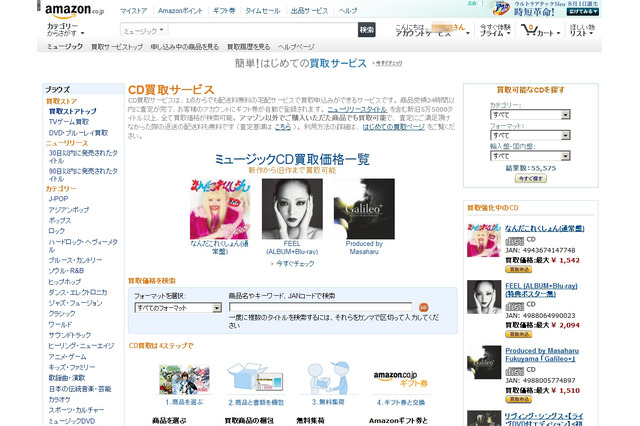Image resolution: width=640 pixels, height=426 pixels.
Task: Click 買取申込 button for なんだこれくしょん
Action: tap(518, 269)
